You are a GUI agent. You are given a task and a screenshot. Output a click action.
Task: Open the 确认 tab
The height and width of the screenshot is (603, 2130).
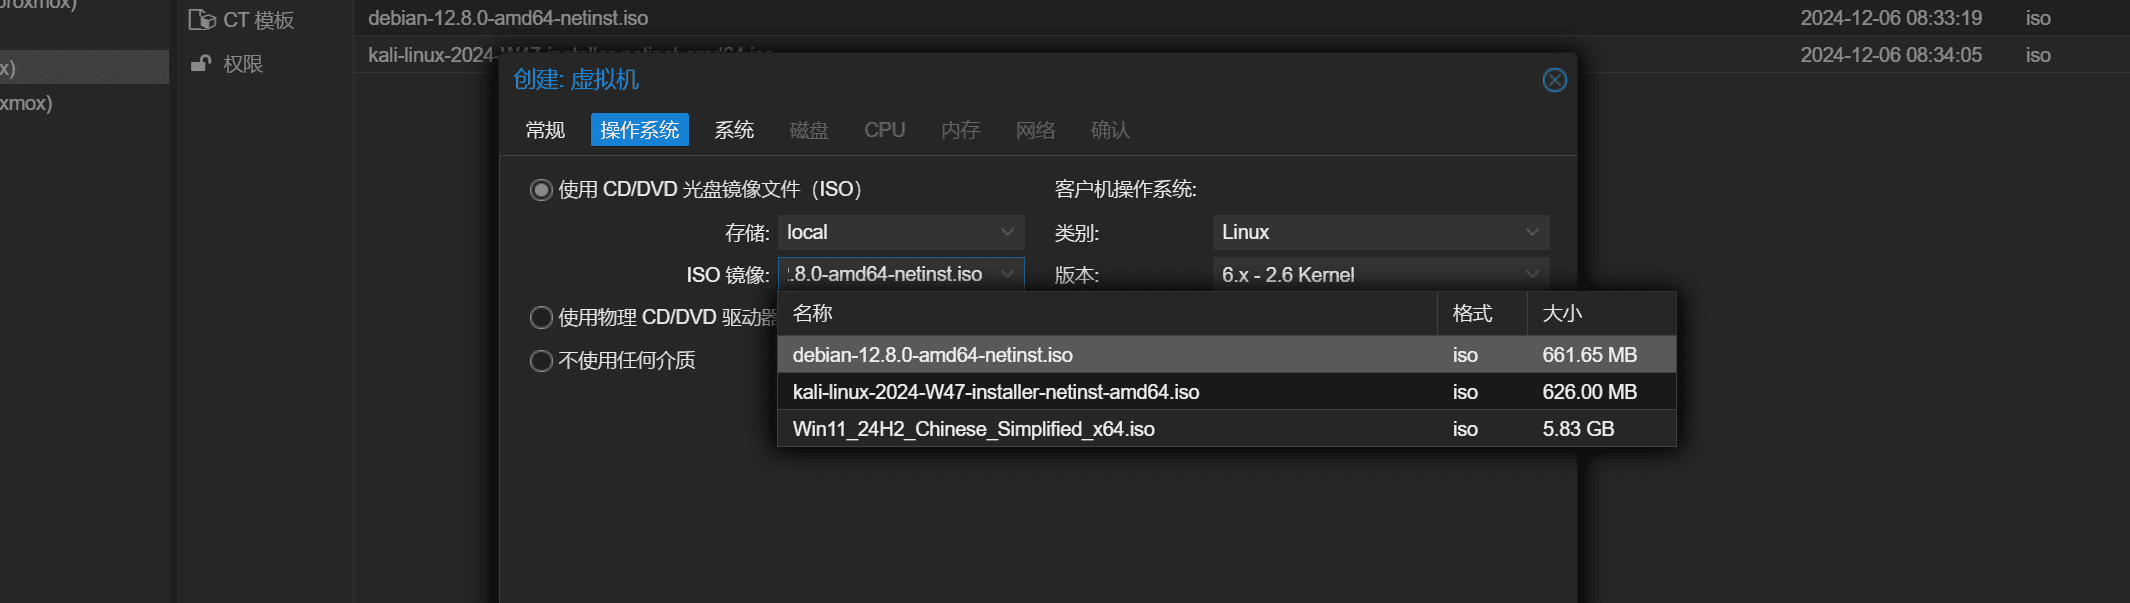tap(1110, 130)
